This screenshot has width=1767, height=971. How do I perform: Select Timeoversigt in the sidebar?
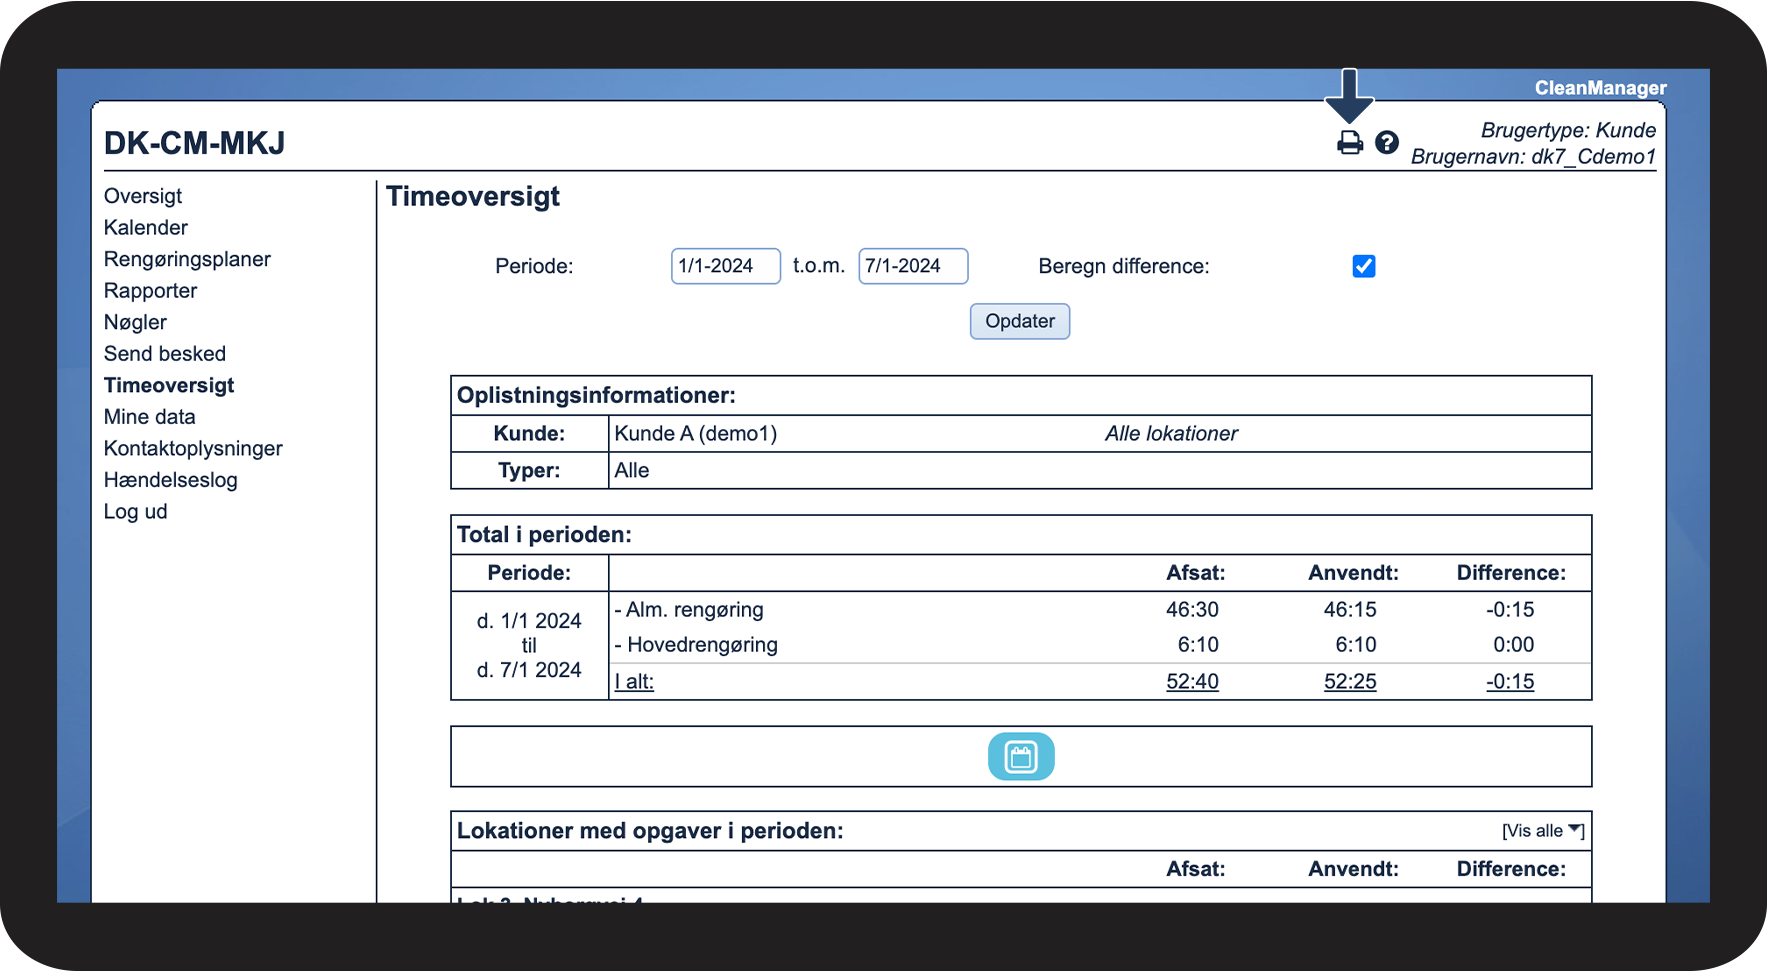(x=169, y=385)
